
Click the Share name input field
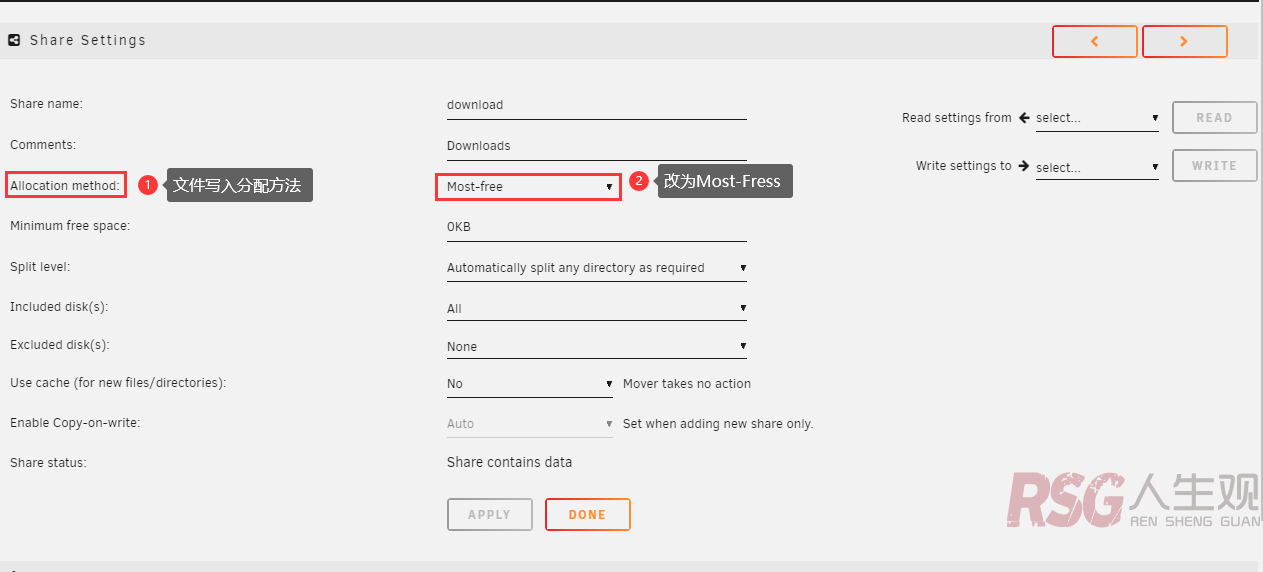[x=597, y=105]
